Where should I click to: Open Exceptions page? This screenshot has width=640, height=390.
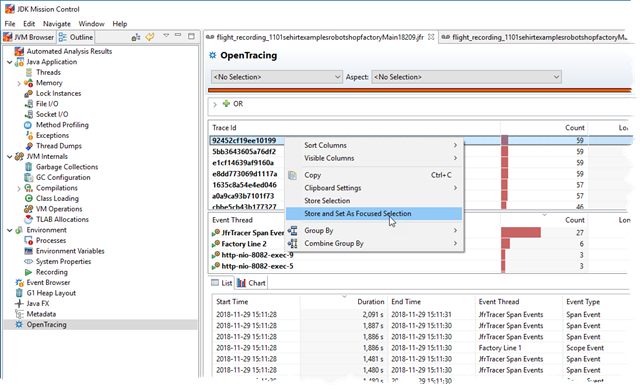pos(52,135)
